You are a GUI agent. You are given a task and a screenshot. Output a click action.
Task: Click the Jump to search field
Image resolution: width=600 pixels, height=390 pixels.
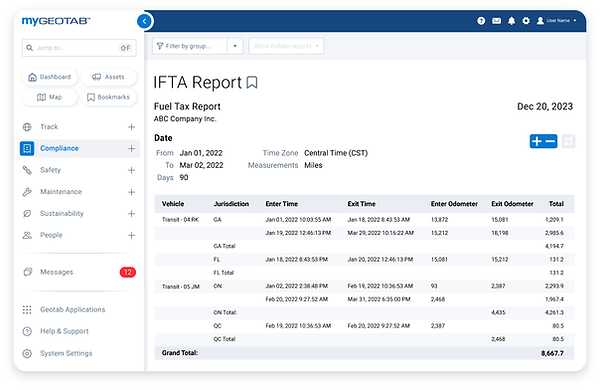[79, 48]
